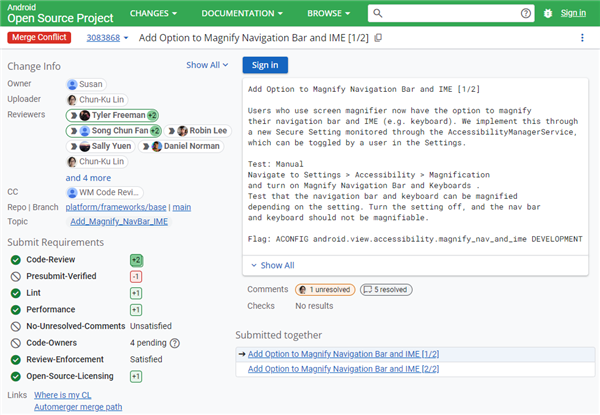600x415 pixels.
Task: Expand Show All in Change Info
Action: 207,65
